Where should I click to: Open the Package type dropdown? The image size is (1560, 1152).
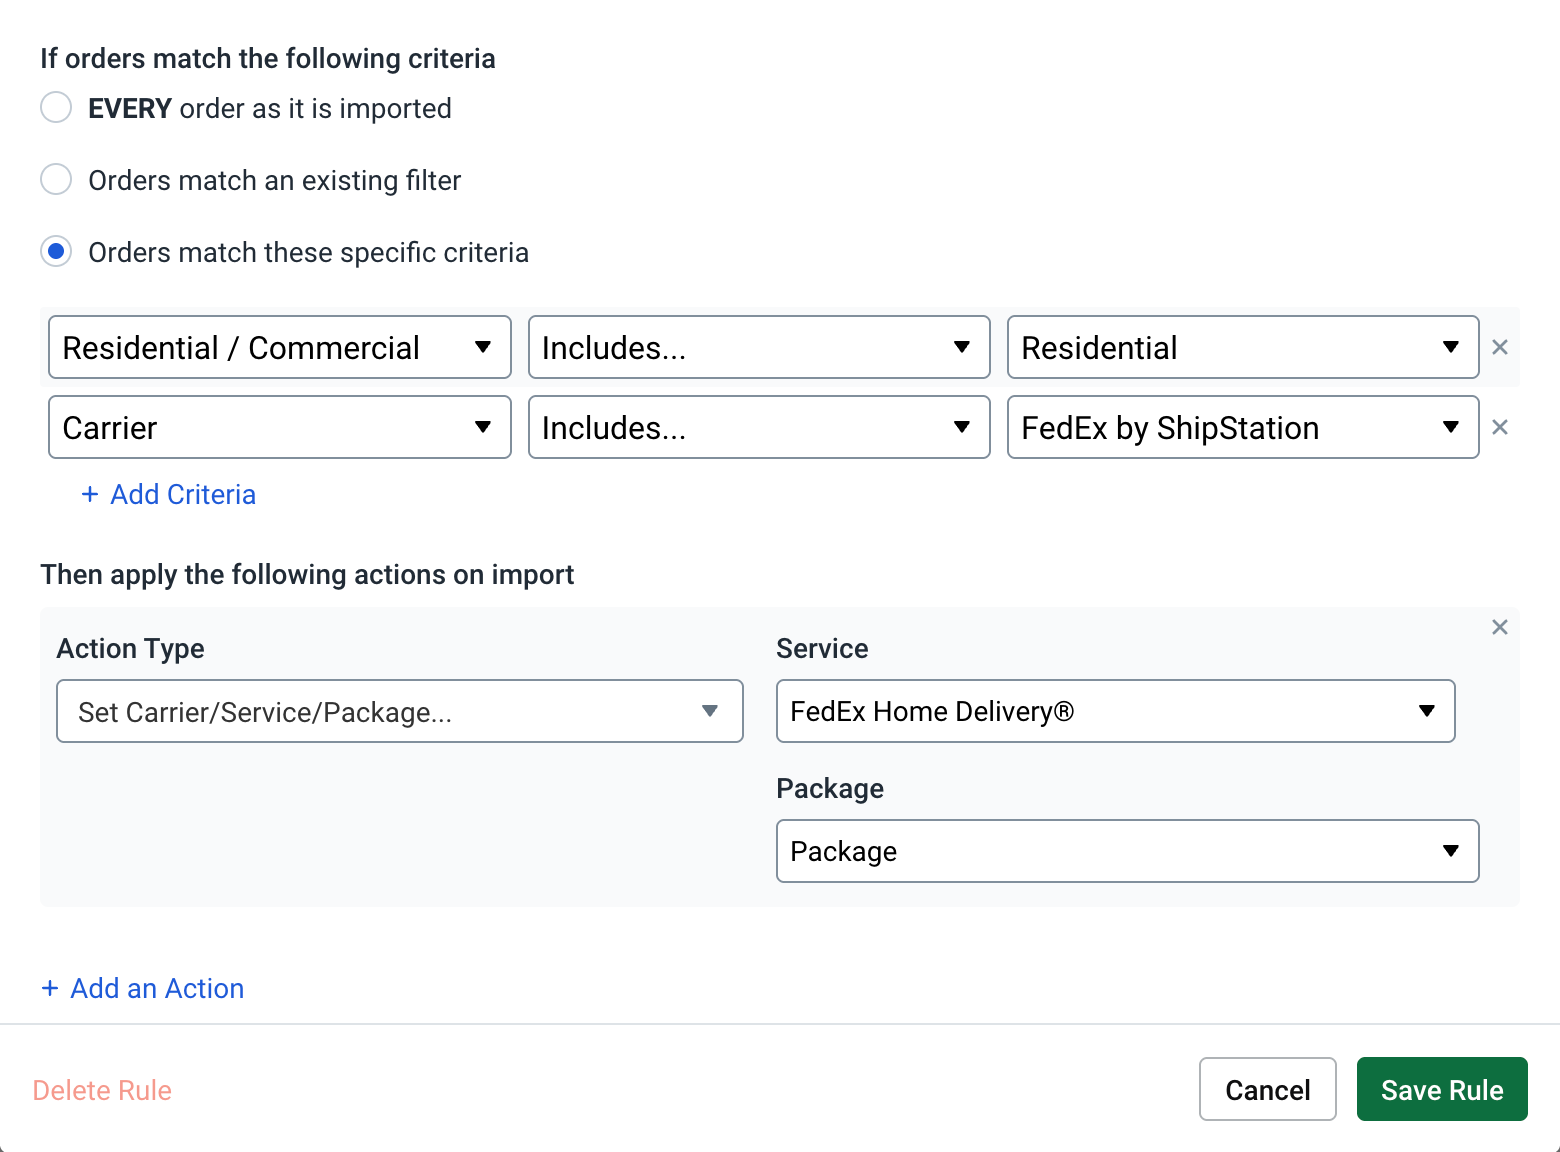[1126, 851]
